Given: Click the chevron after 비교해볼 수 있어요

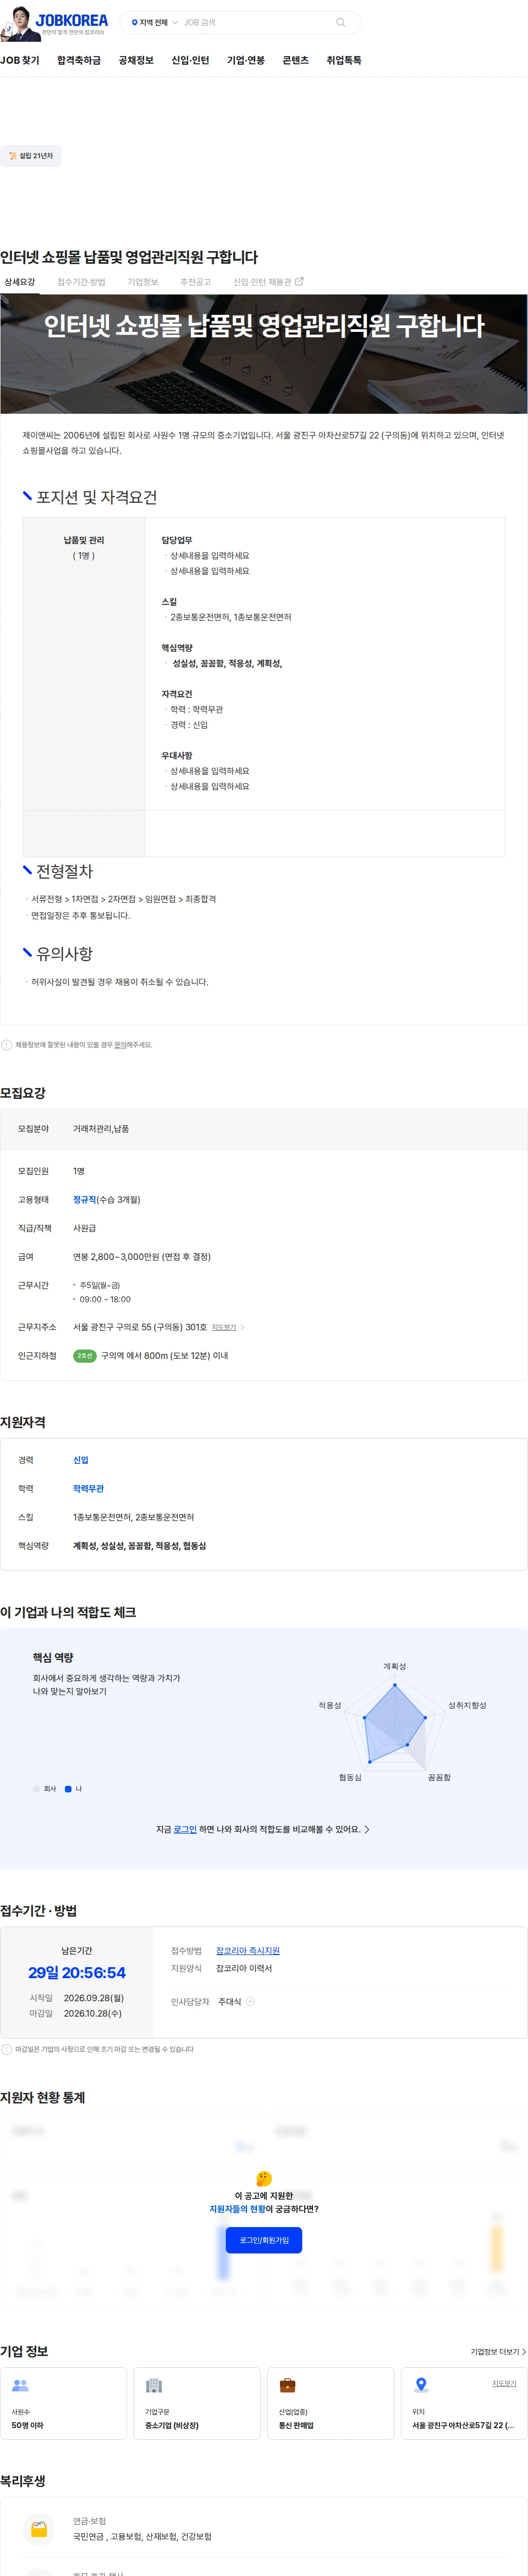Looking at the screenshot, I should (x=367, y=1830).
